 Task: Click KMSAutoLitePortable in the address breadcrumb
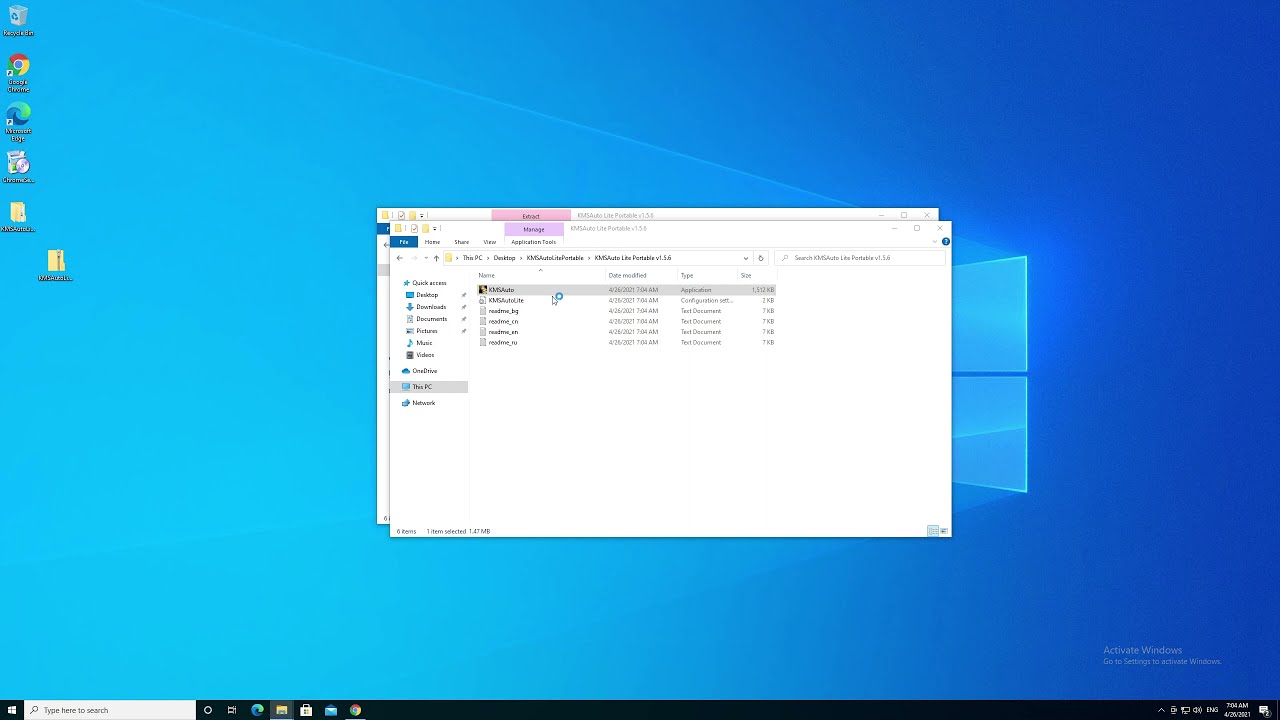click(555, 258)
